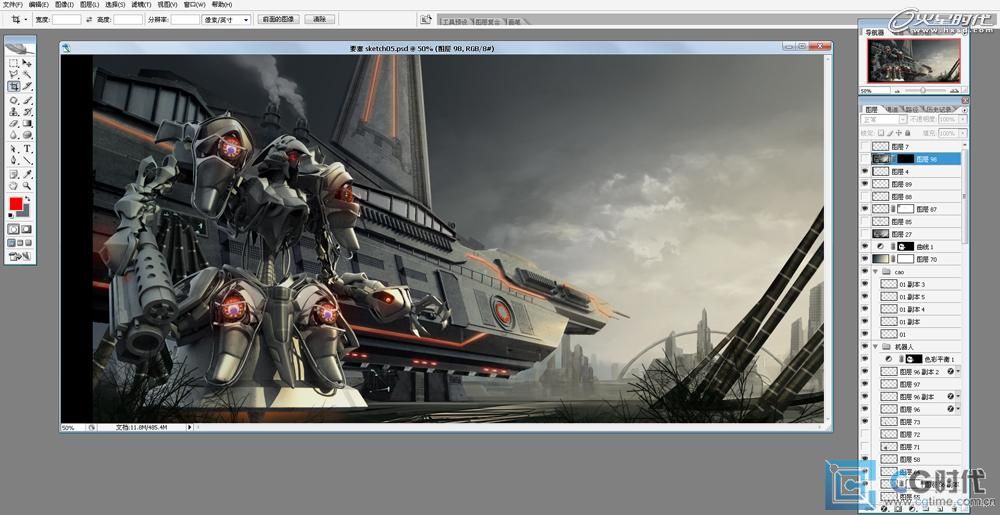Select the History Brush tool
This screenshot has width=1000, height=515.
27,112
